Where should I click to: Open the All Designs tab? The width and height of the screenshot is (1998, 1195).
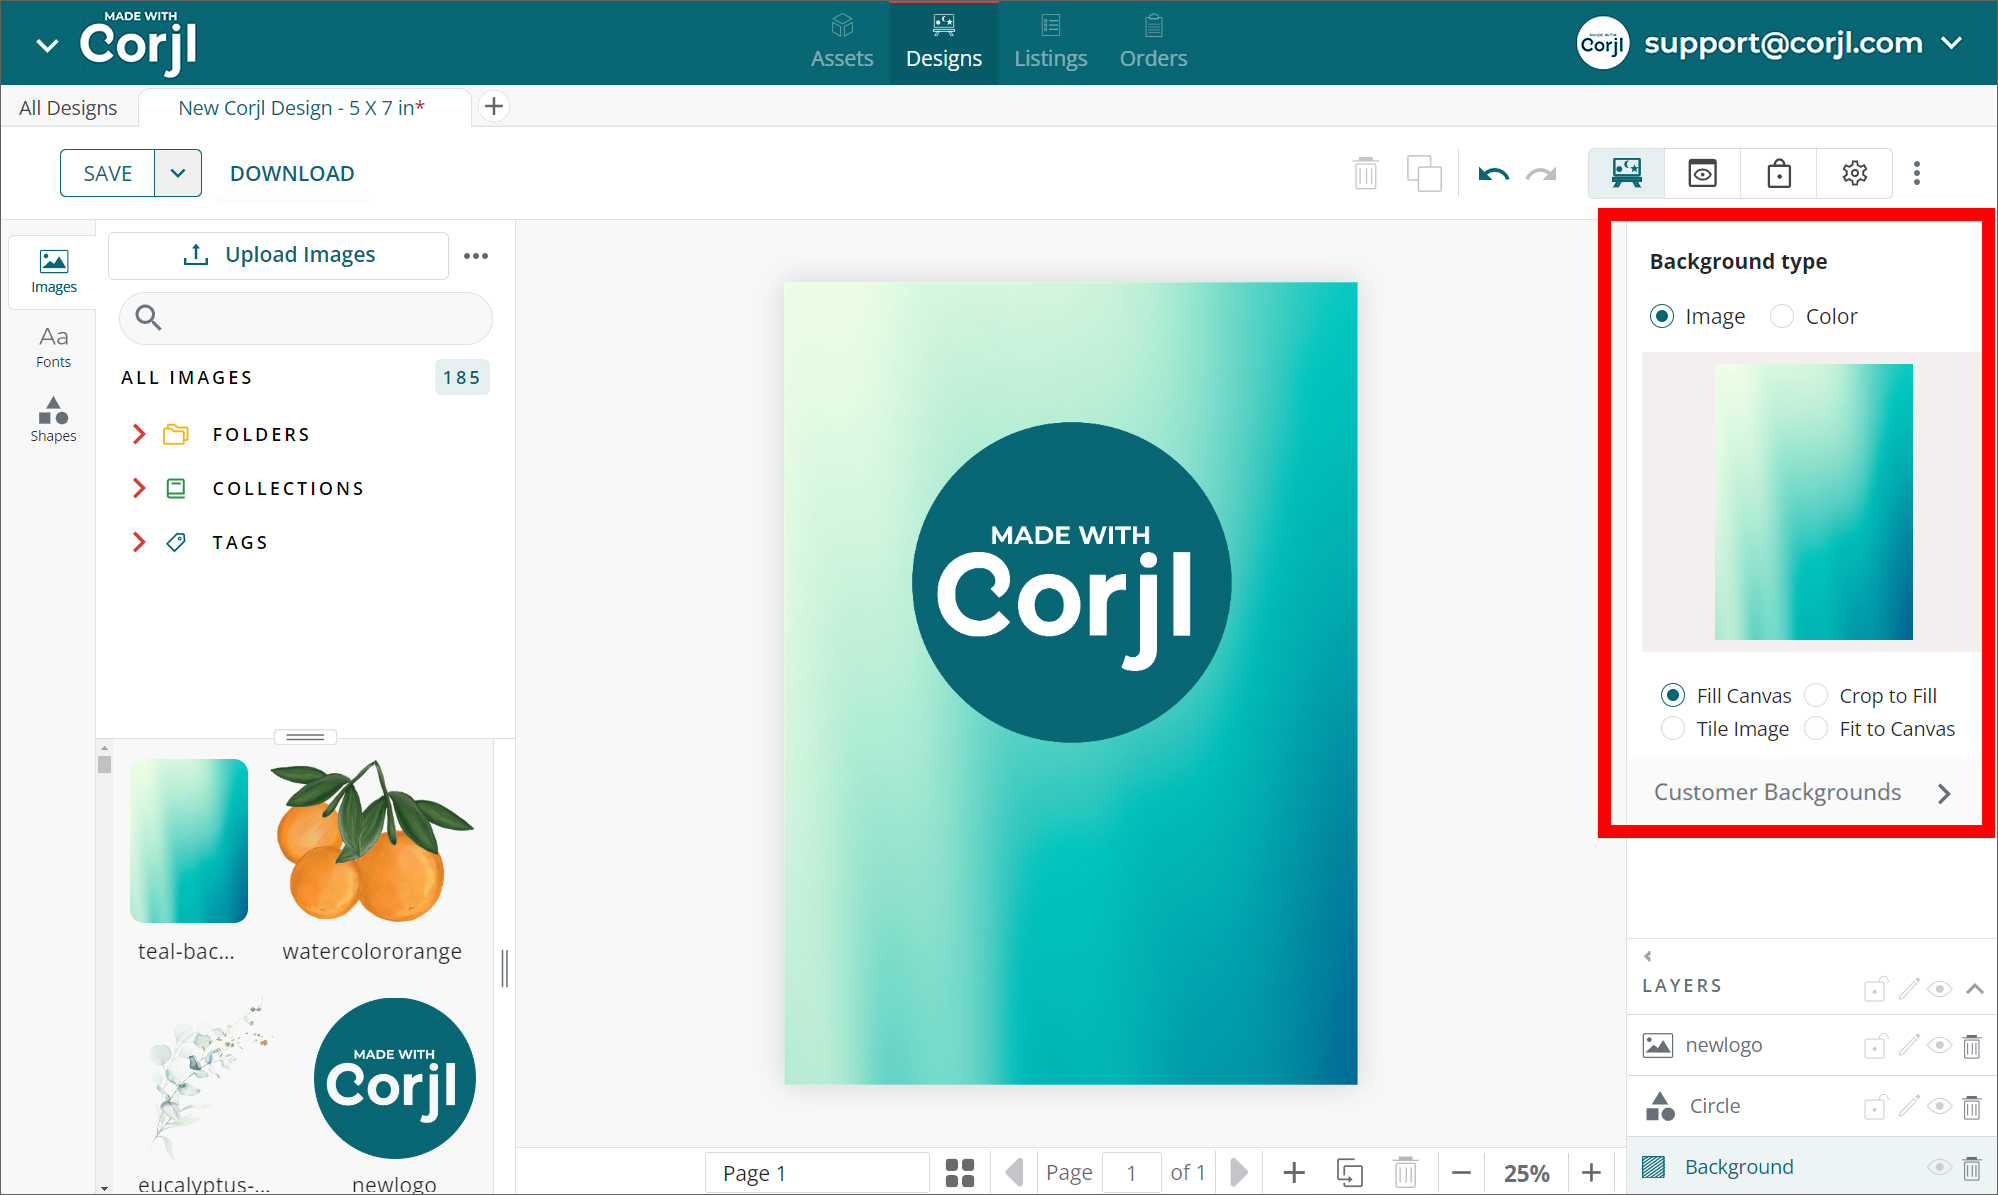[x=68, y=107]
